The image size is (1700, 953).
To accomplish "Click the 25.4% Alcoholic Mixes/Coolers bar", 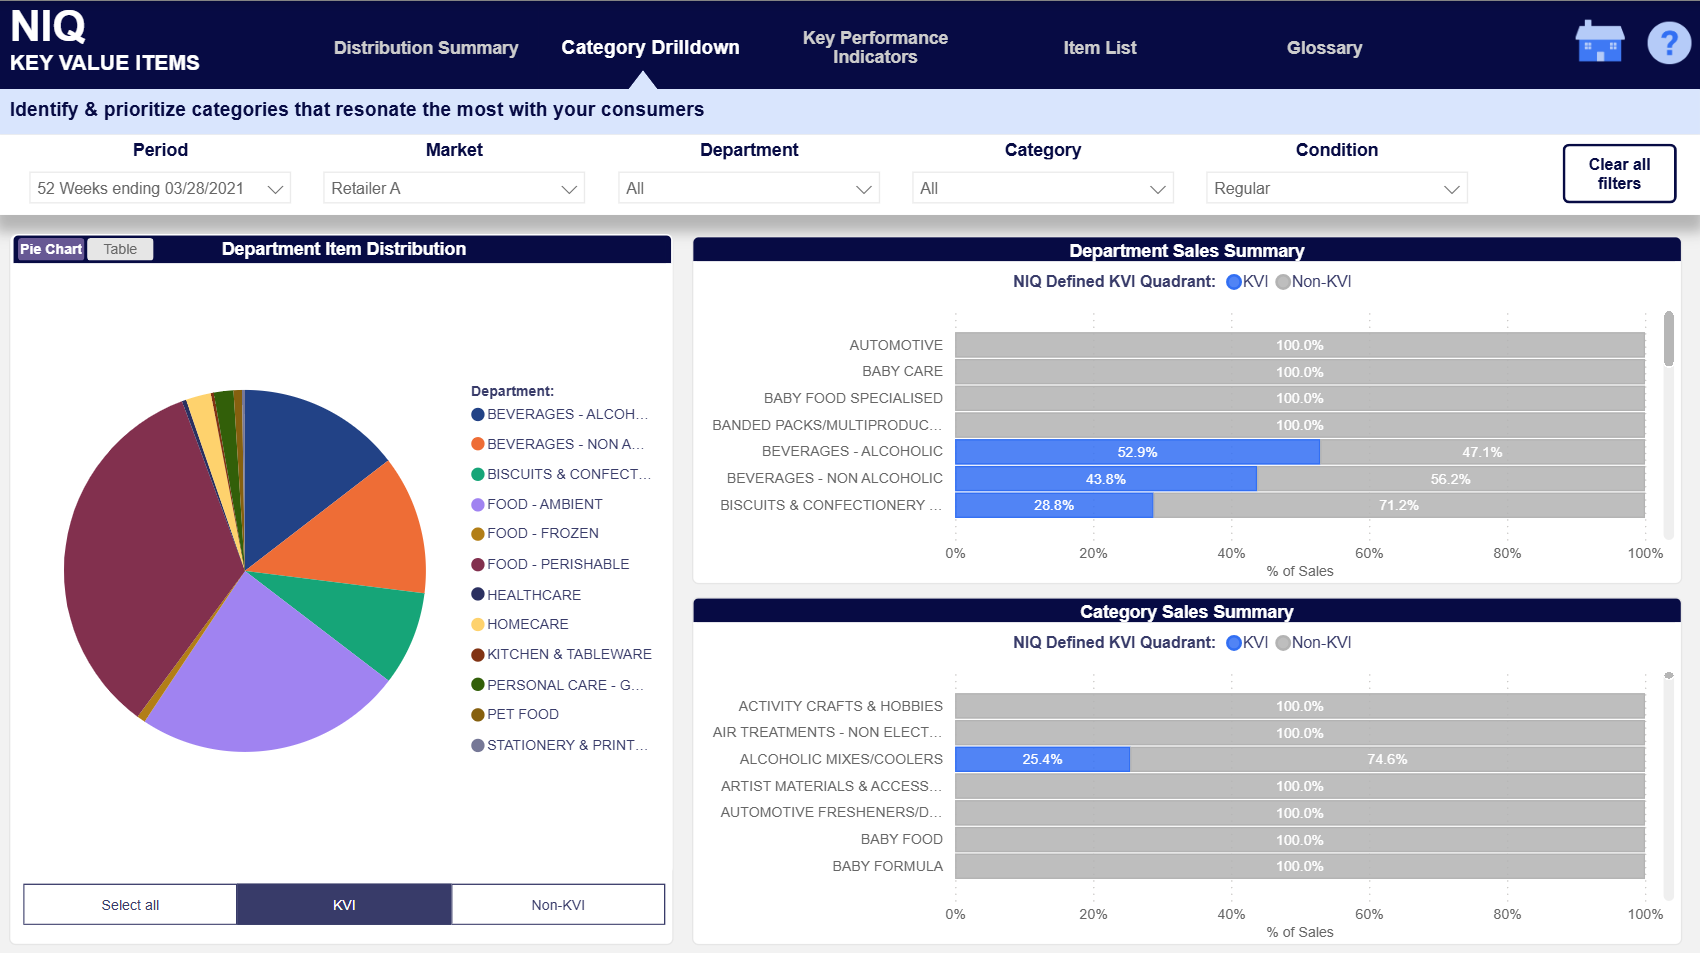I will 1042,759.
